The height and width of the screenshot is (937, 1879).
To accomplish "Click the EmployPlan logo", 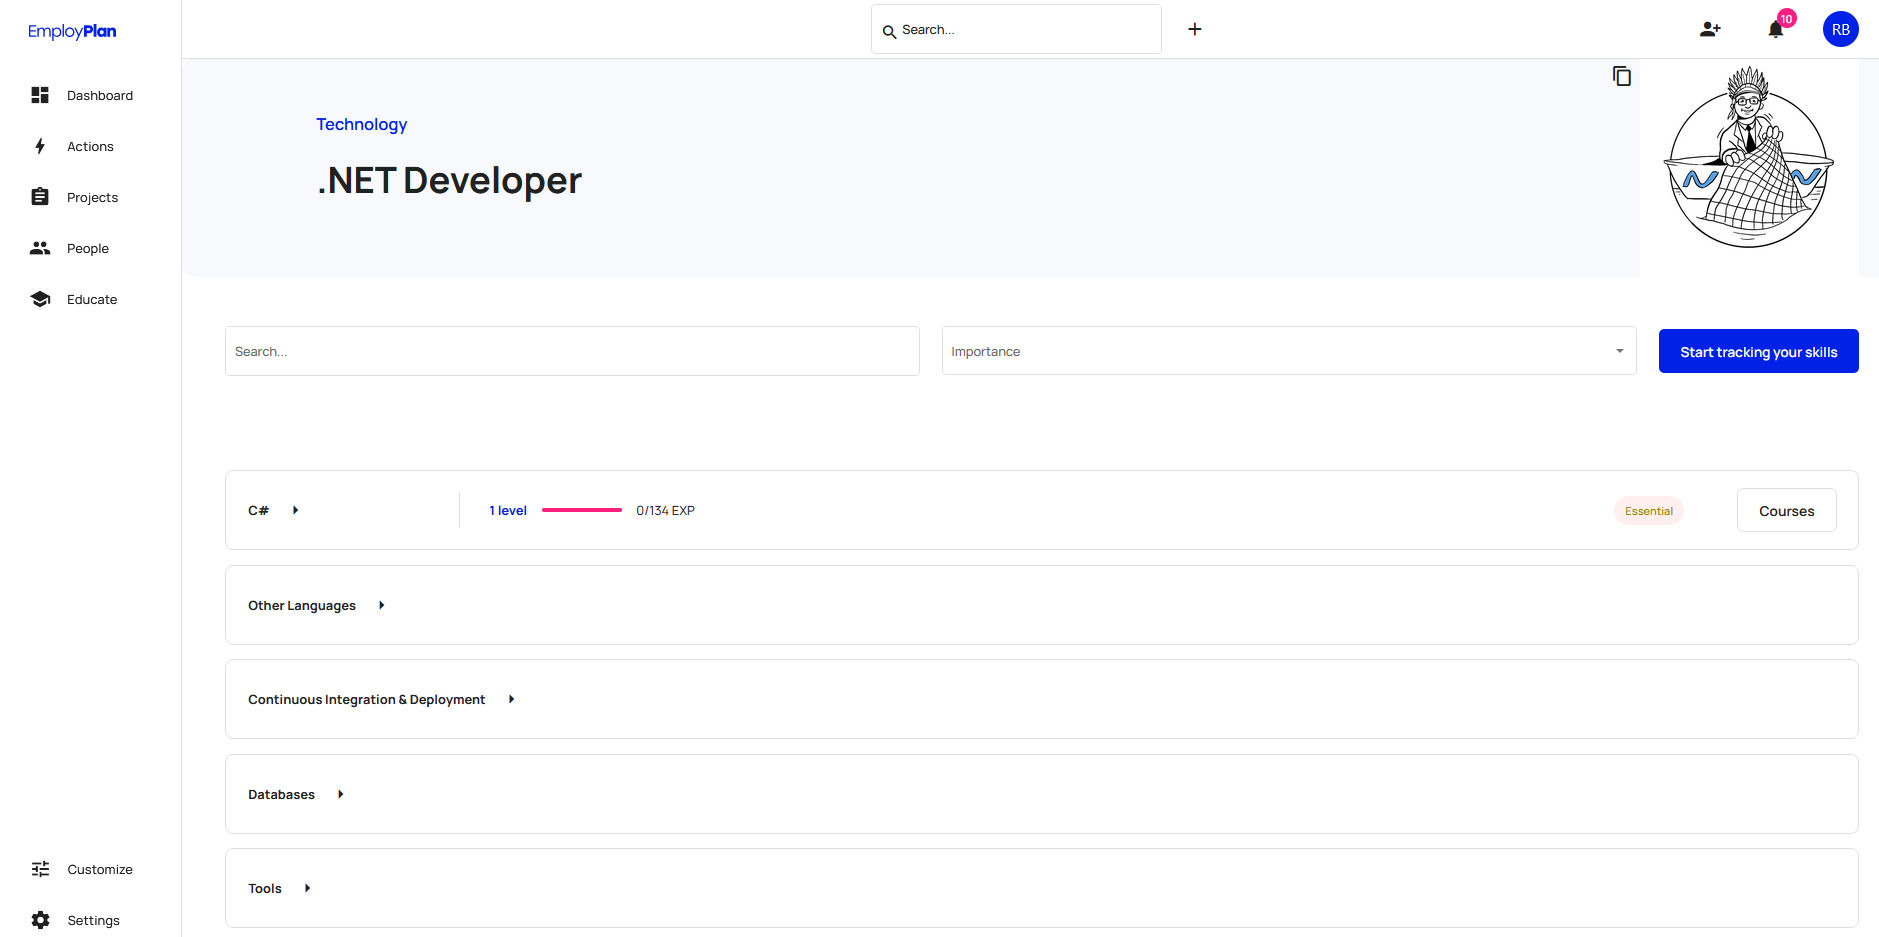I will tap(72, 31).
